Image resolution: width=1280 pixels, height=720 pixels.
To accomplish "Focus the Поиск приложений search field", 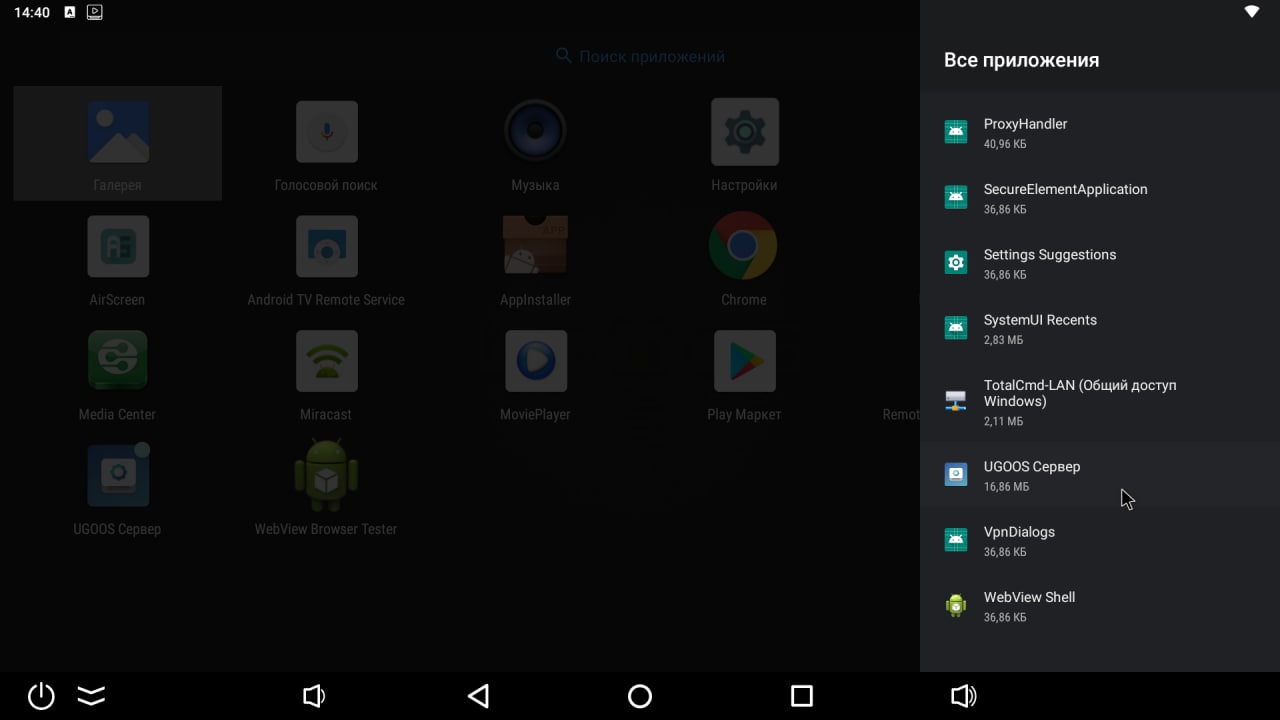I will point(640,56).
